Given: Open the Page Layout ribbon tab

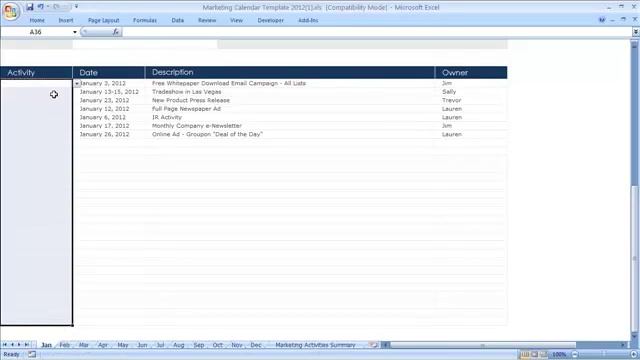Looking at the screenshot, I should pyautogui.click(x=104, y=20).
